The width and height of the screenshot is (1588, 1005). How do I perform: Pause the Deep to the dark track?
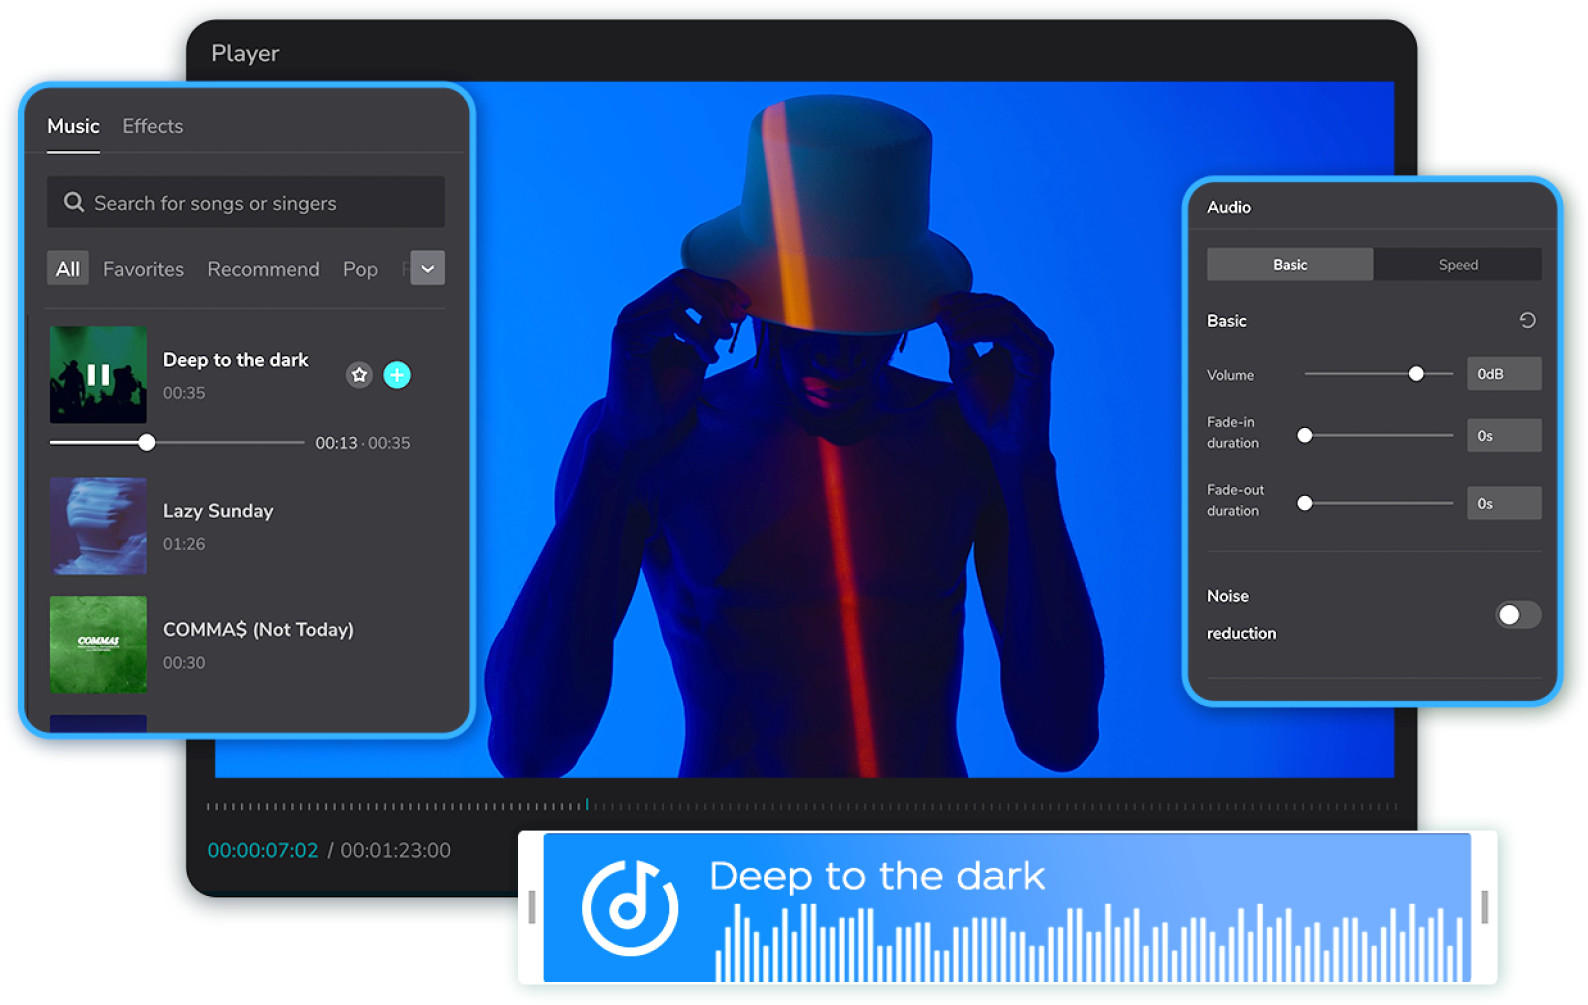tap(98, 375)
